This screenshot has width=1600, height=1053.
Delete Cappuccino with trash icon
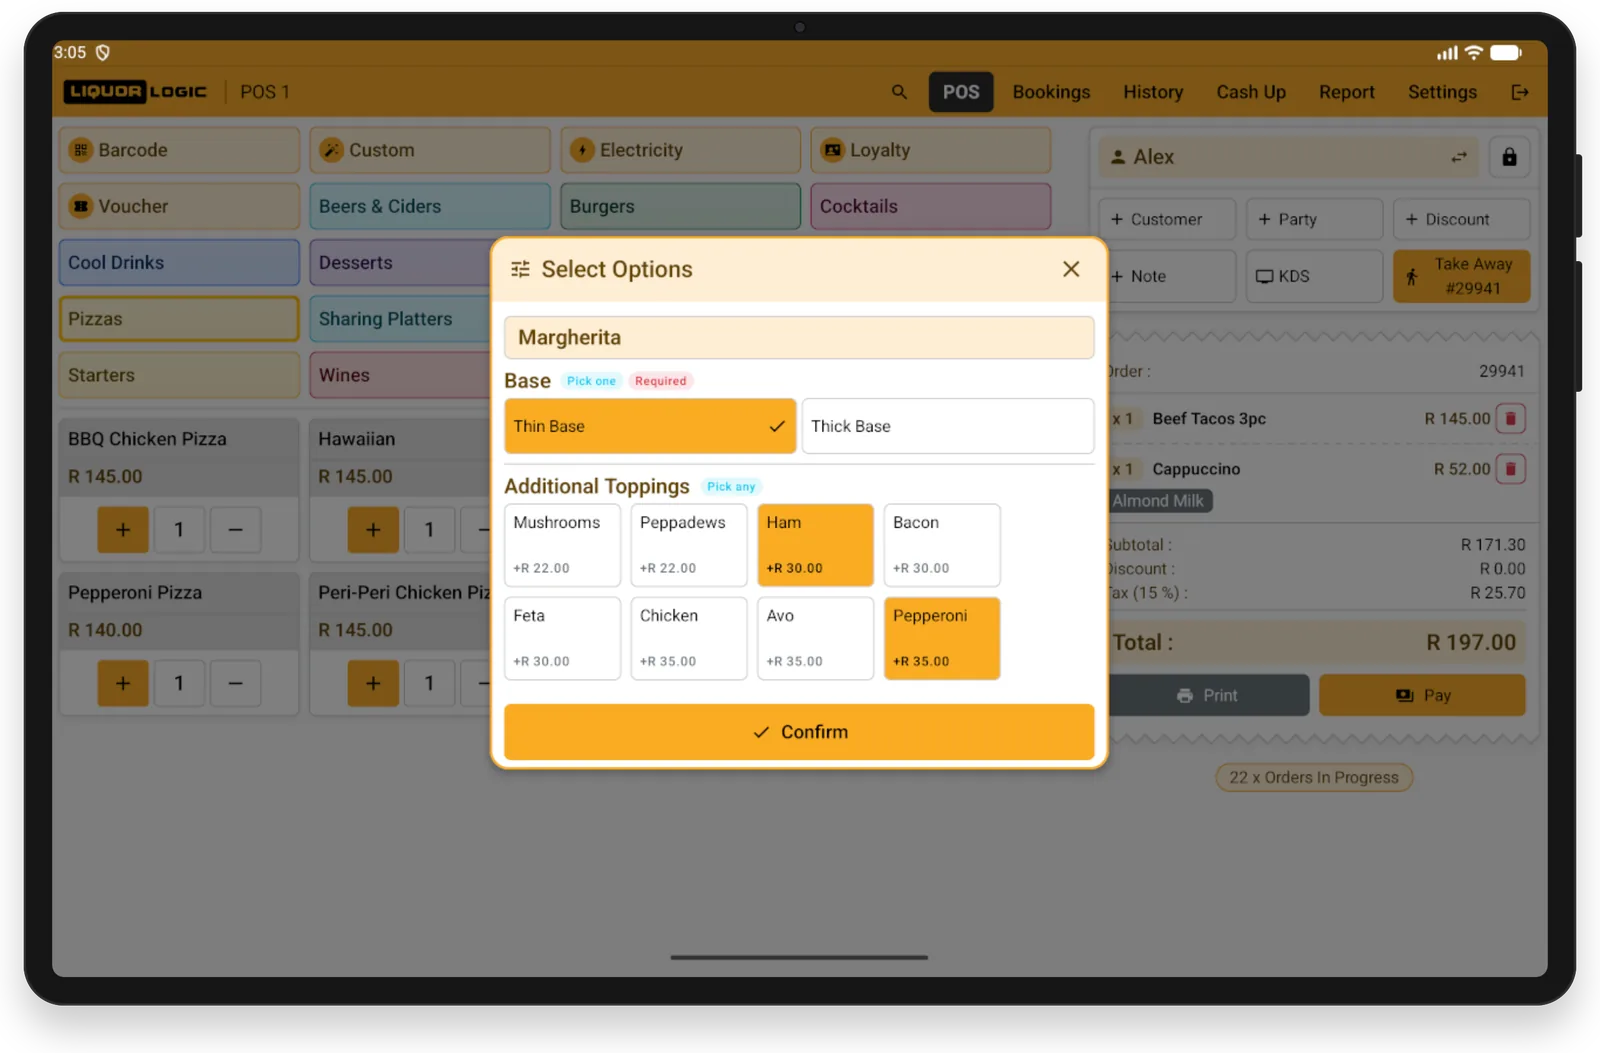coord(1510,468)
